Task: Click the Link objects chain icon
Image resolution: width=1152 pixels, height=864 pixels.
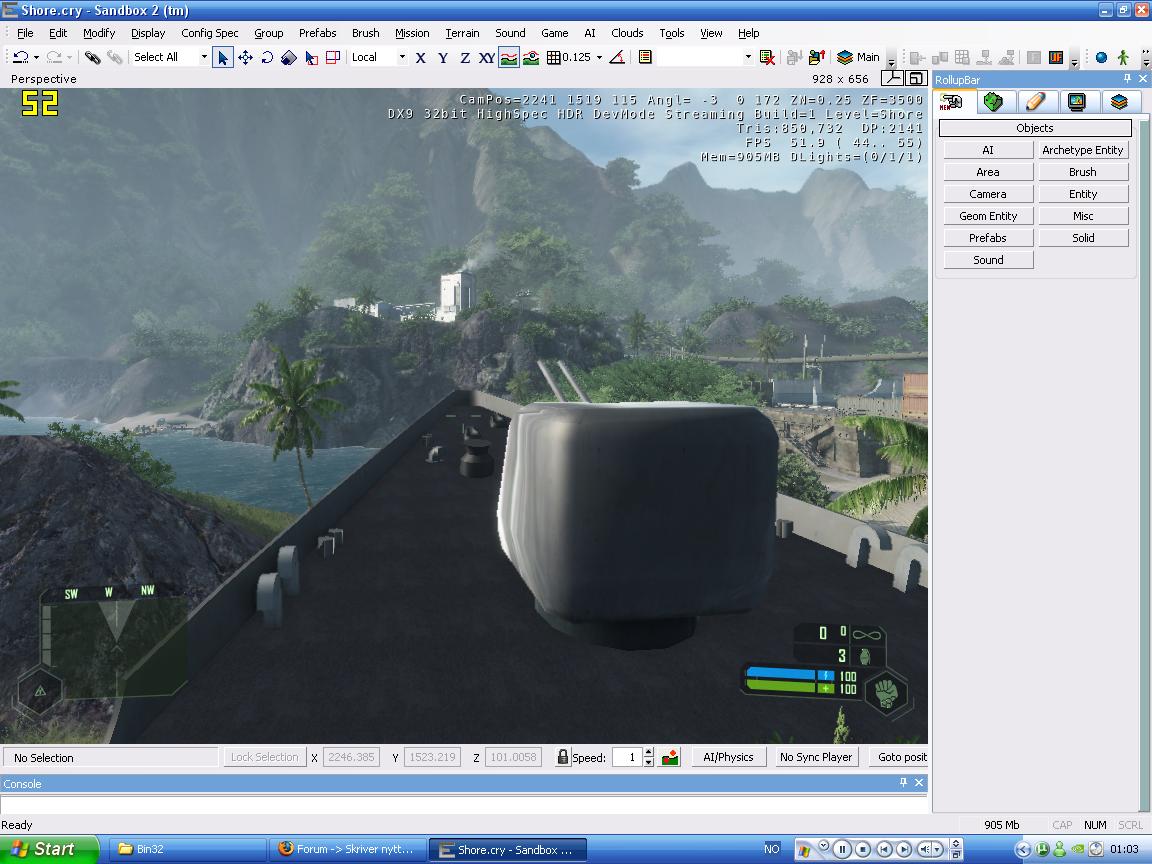Action: (93, 57)
